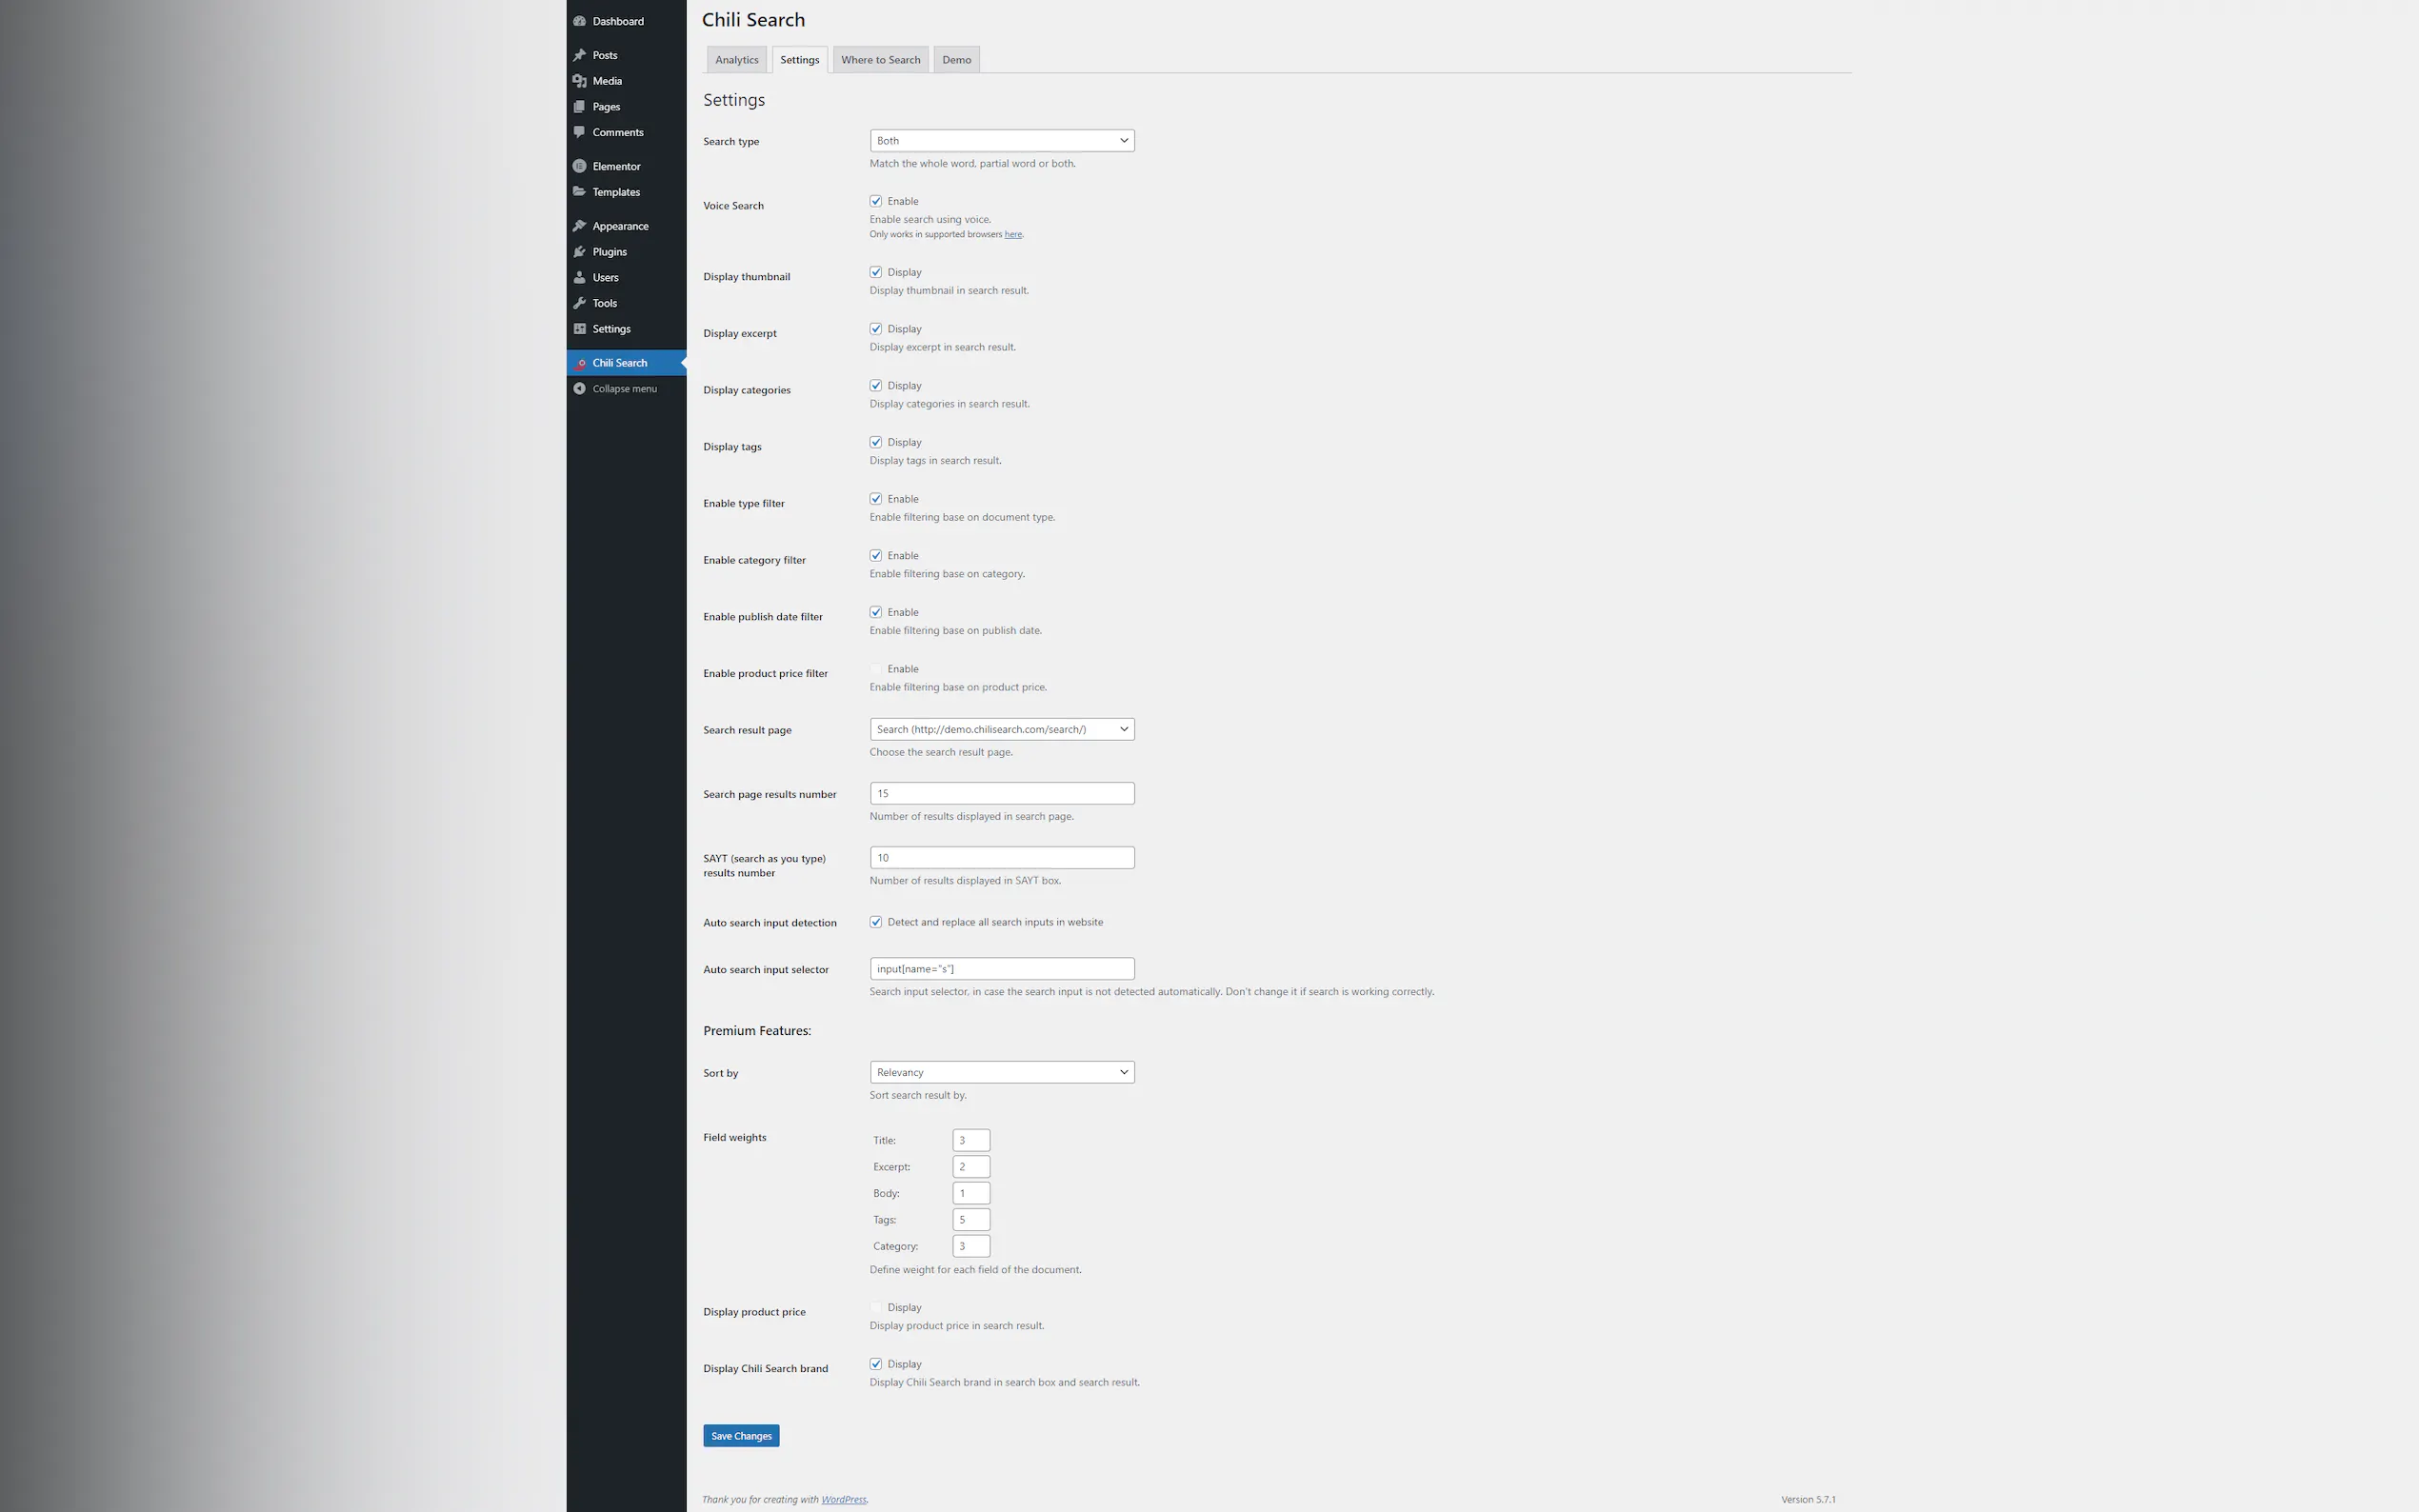
Task: Click the Collapse menu arrow icon
Action: pos(579,389)
